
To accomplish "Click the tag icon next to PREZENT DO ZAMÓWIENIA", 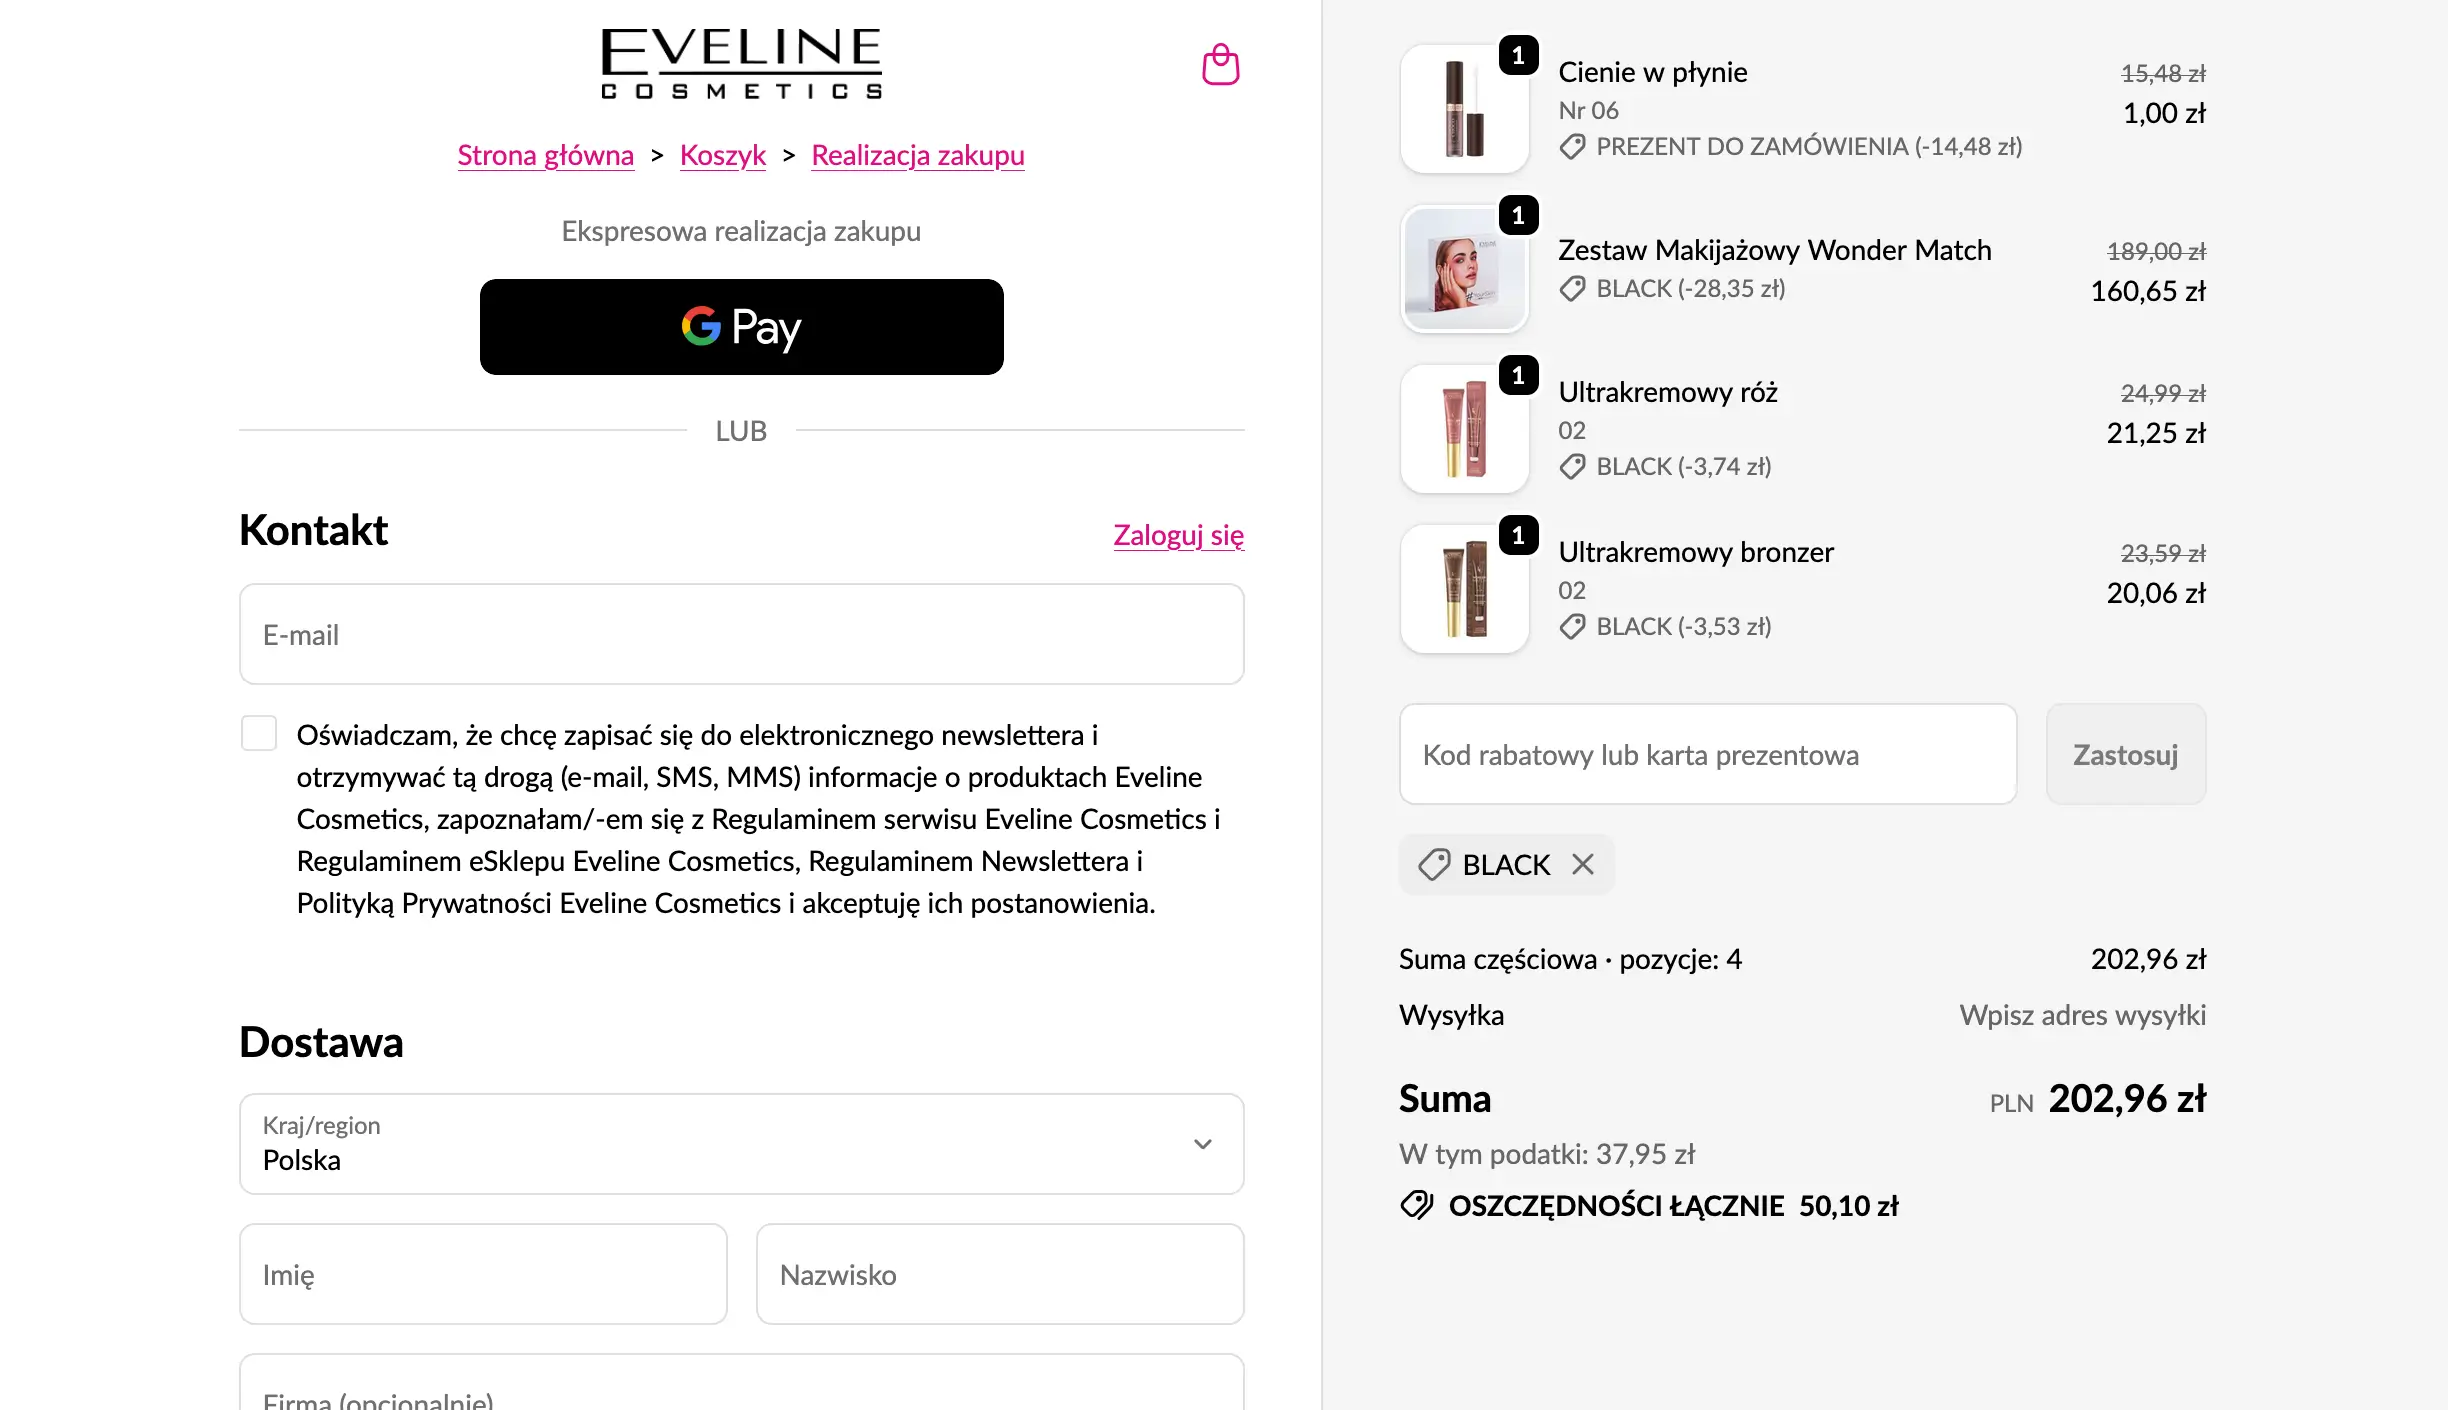I will coord(1572,147).
